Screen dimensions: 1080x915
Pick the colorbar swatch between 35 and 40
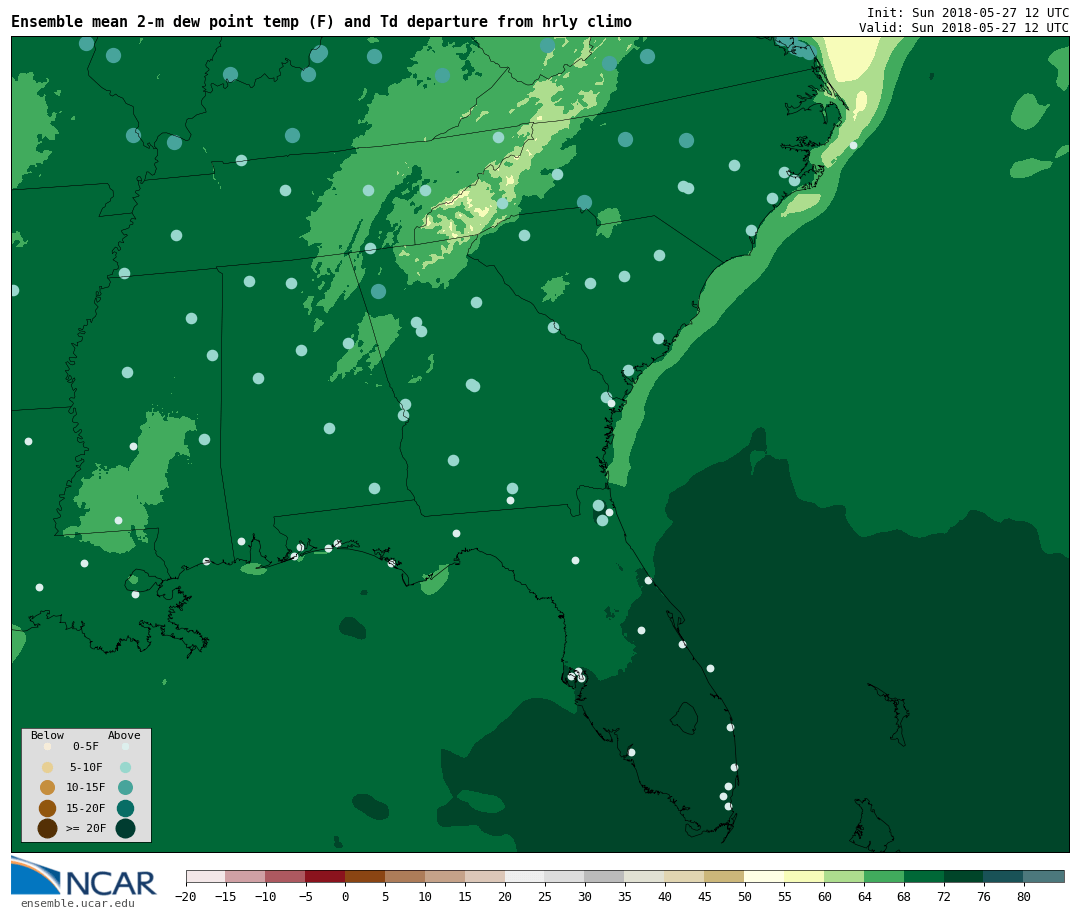[645, 876]
